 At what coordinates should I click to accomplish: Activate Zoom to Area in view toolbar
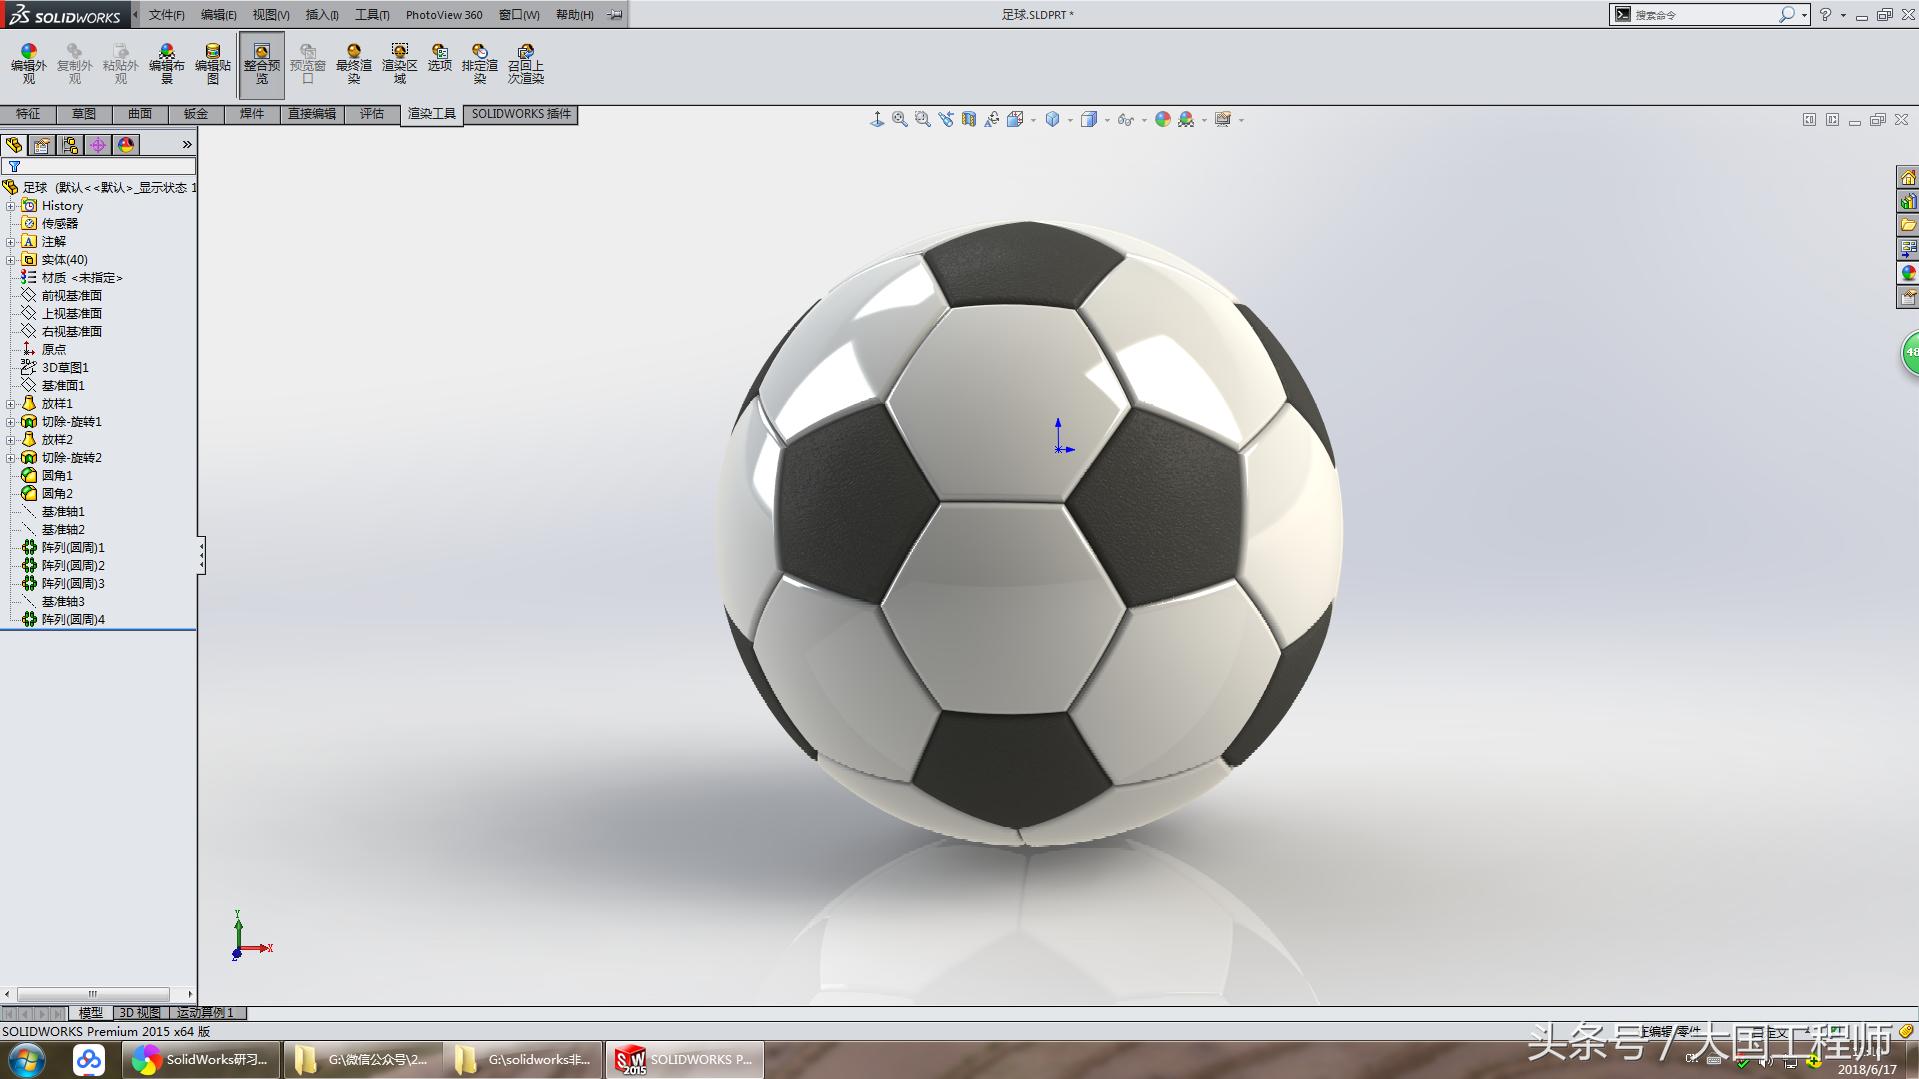click(x=921, y=119)
